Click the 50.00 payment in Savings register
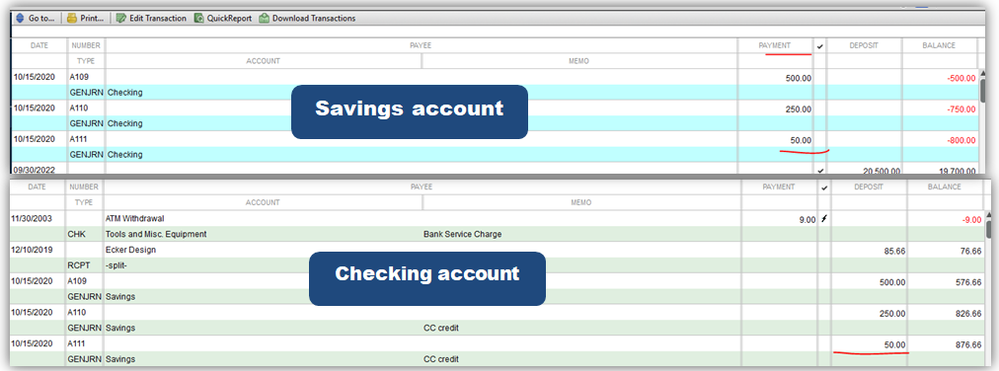The height and width of the screenshot is (371, 999). (801, 140)
